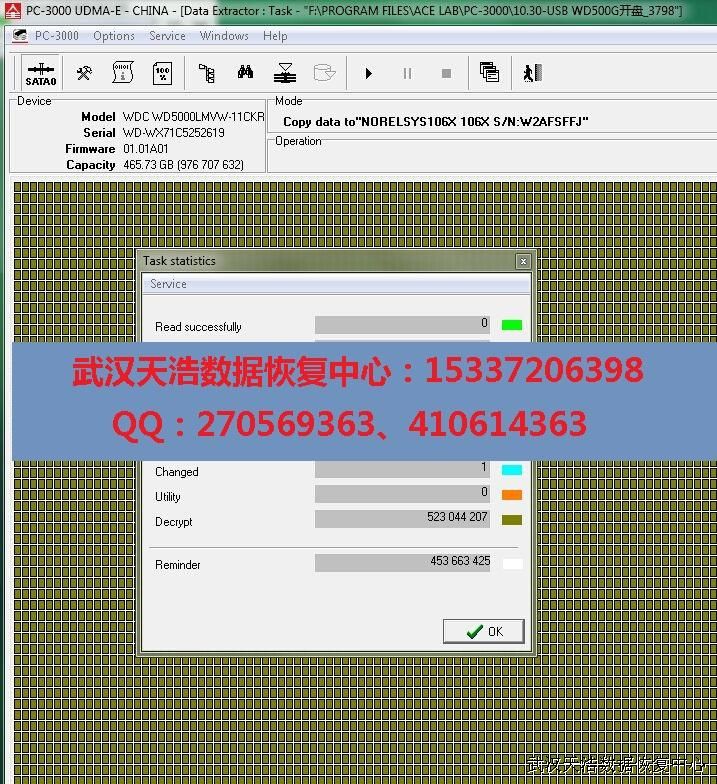Open the crossed tools utilities icon
717x784 pixels.
[85, 73]
